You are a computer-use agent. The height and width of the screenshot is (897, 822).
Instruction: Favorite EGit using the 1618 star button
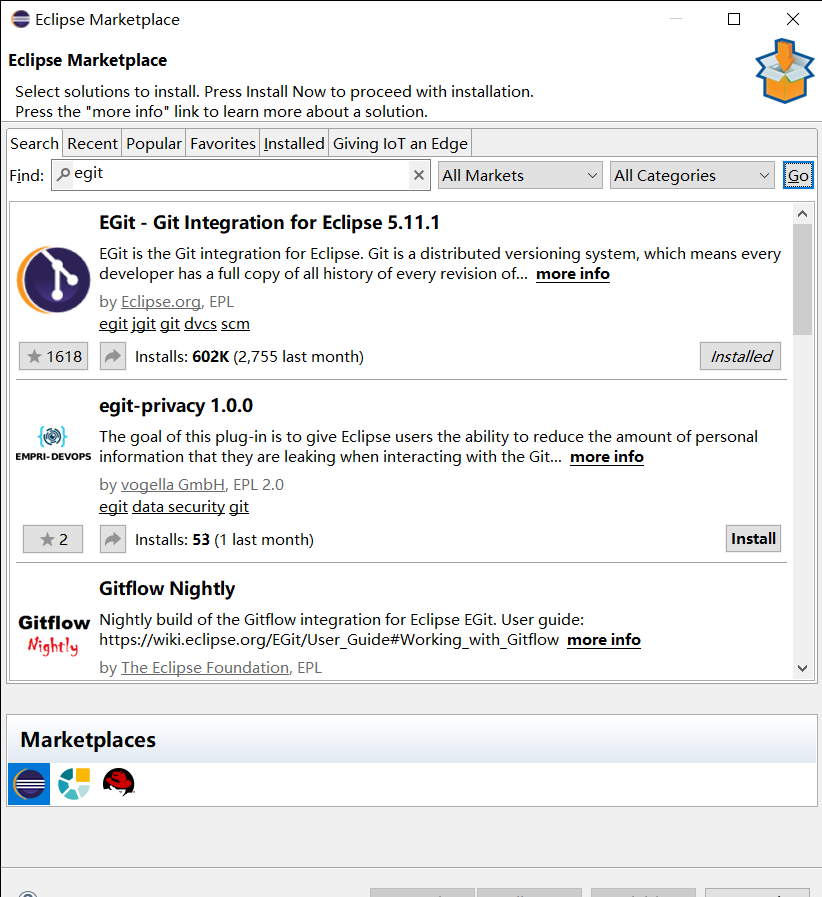[54, 356]
